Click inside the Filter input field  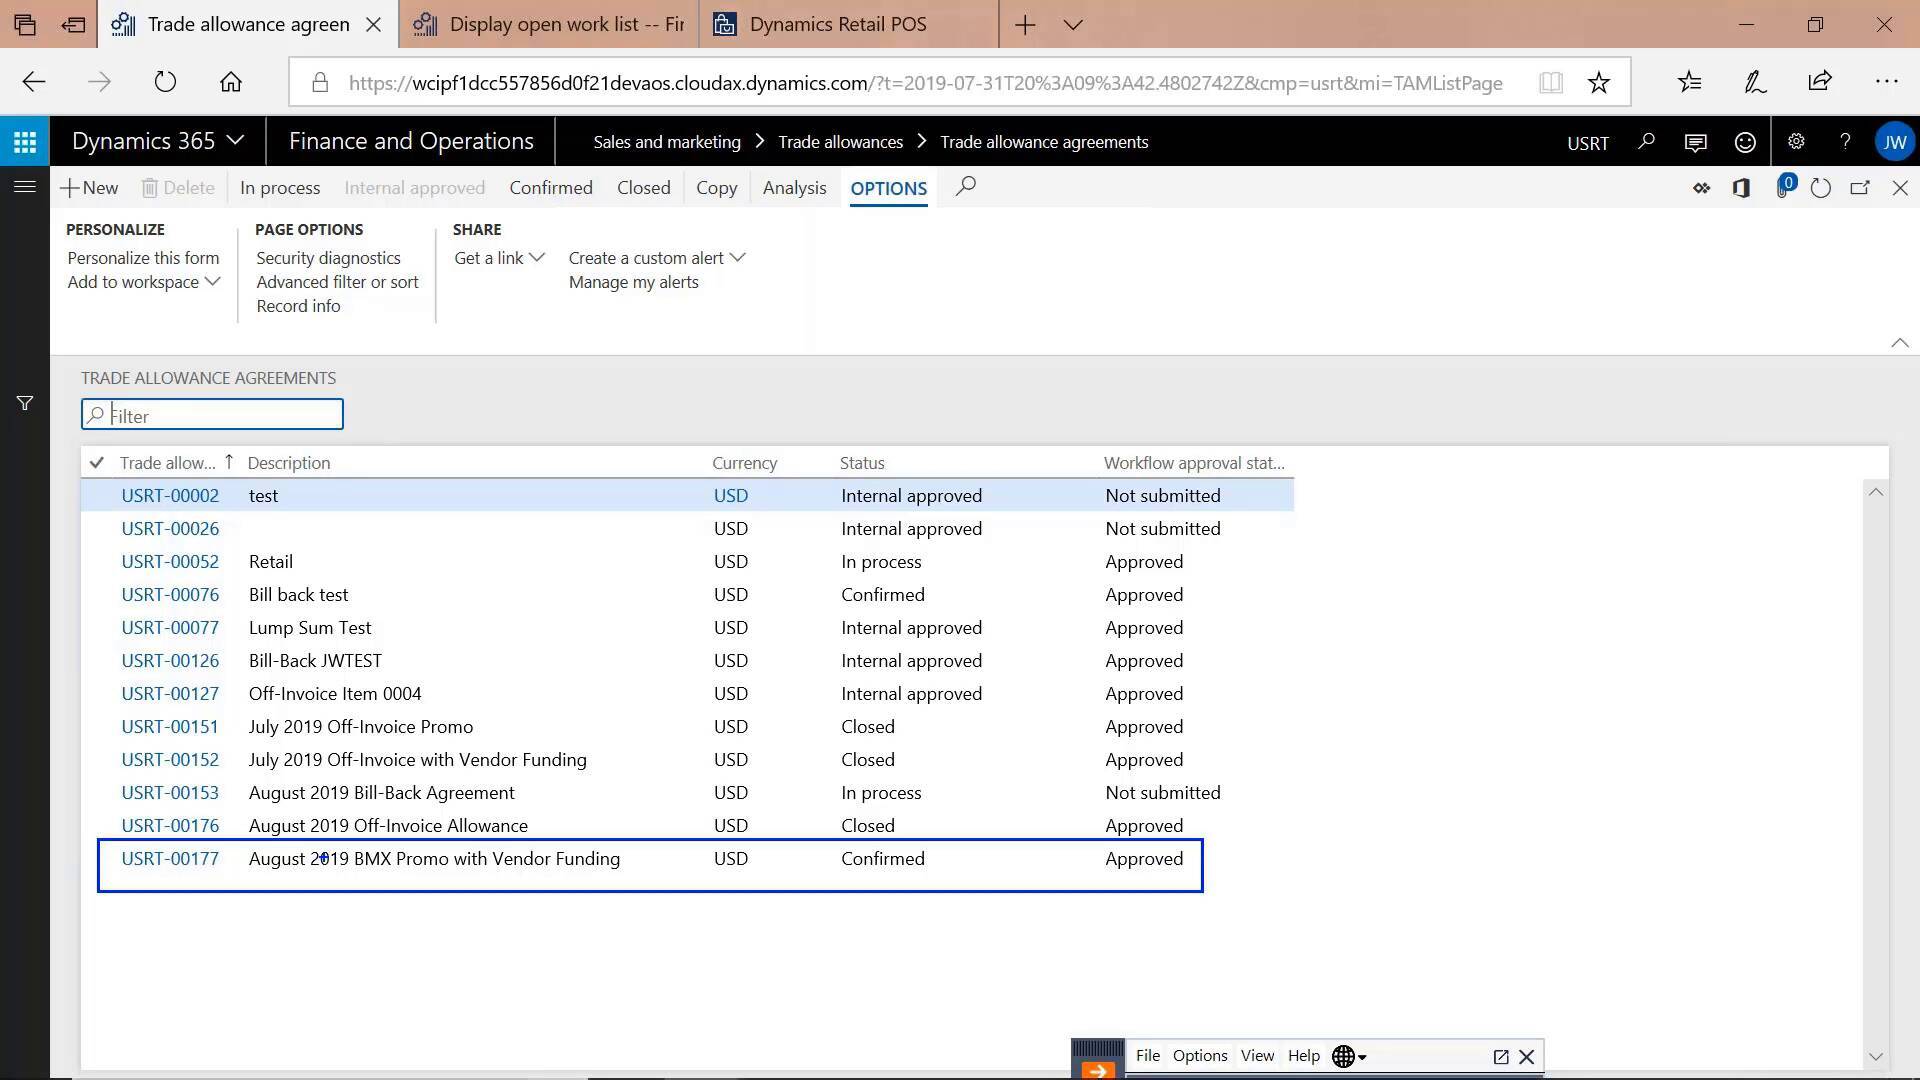[x=212, y=414]
